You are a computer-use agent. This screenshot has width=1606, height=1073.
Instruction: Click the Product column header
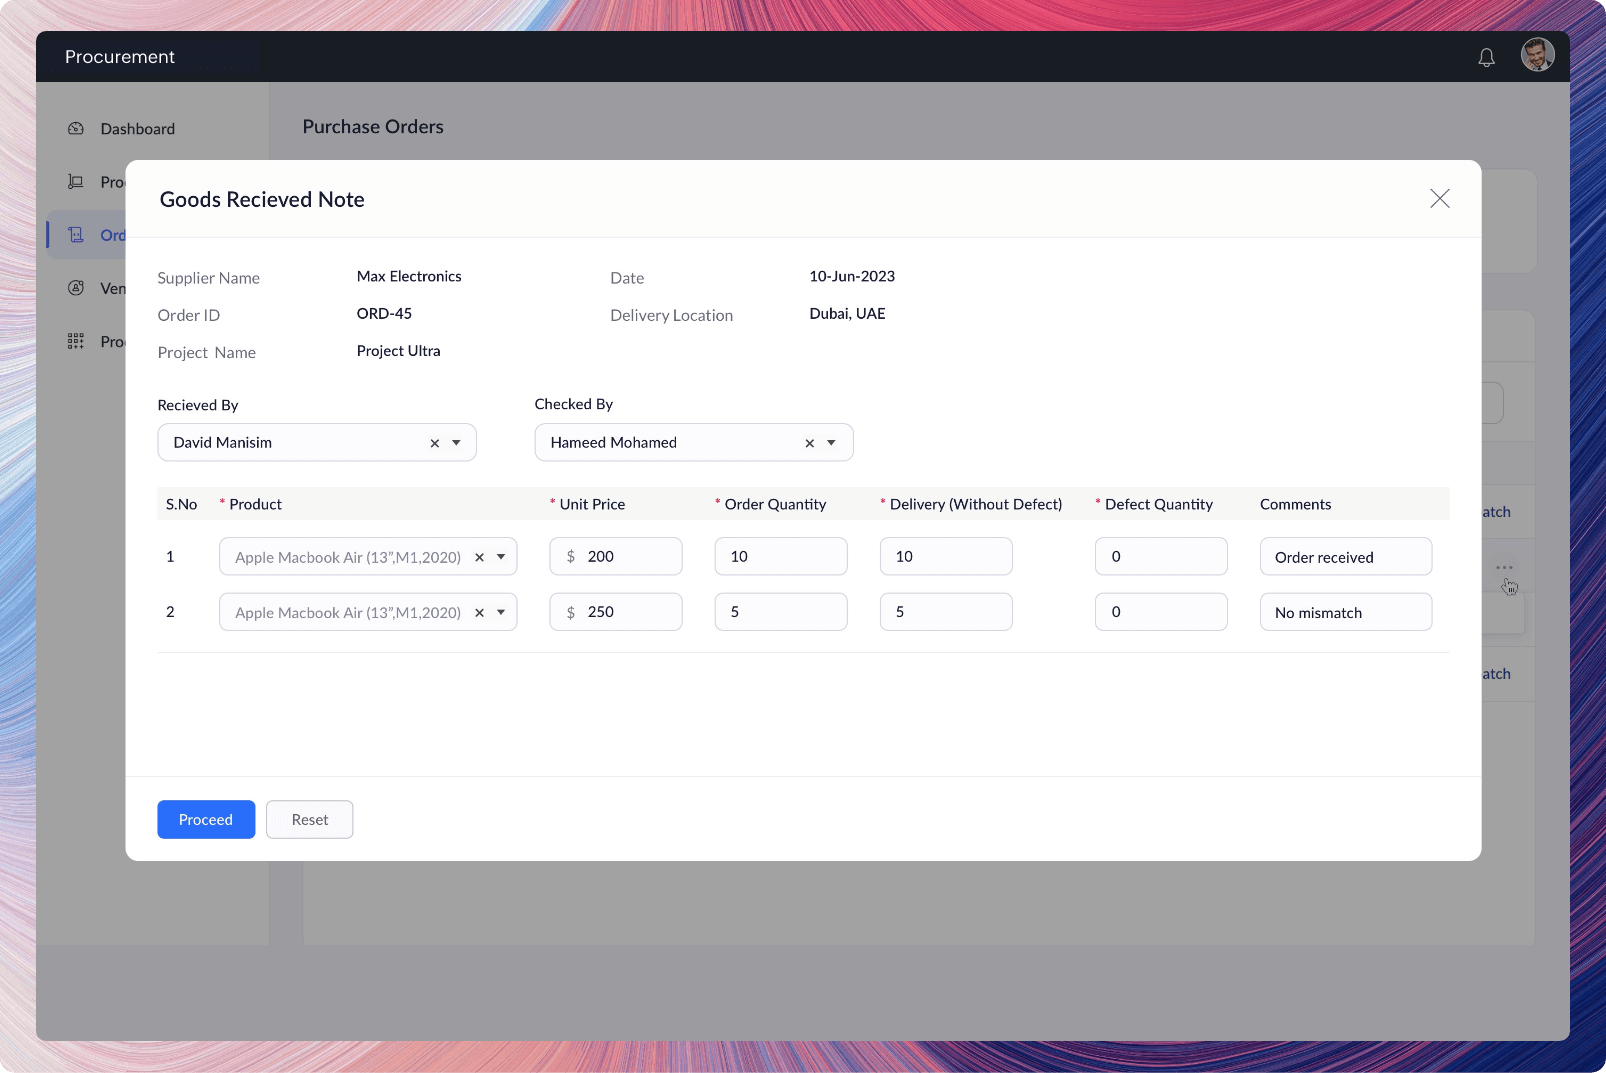(255, 504)
